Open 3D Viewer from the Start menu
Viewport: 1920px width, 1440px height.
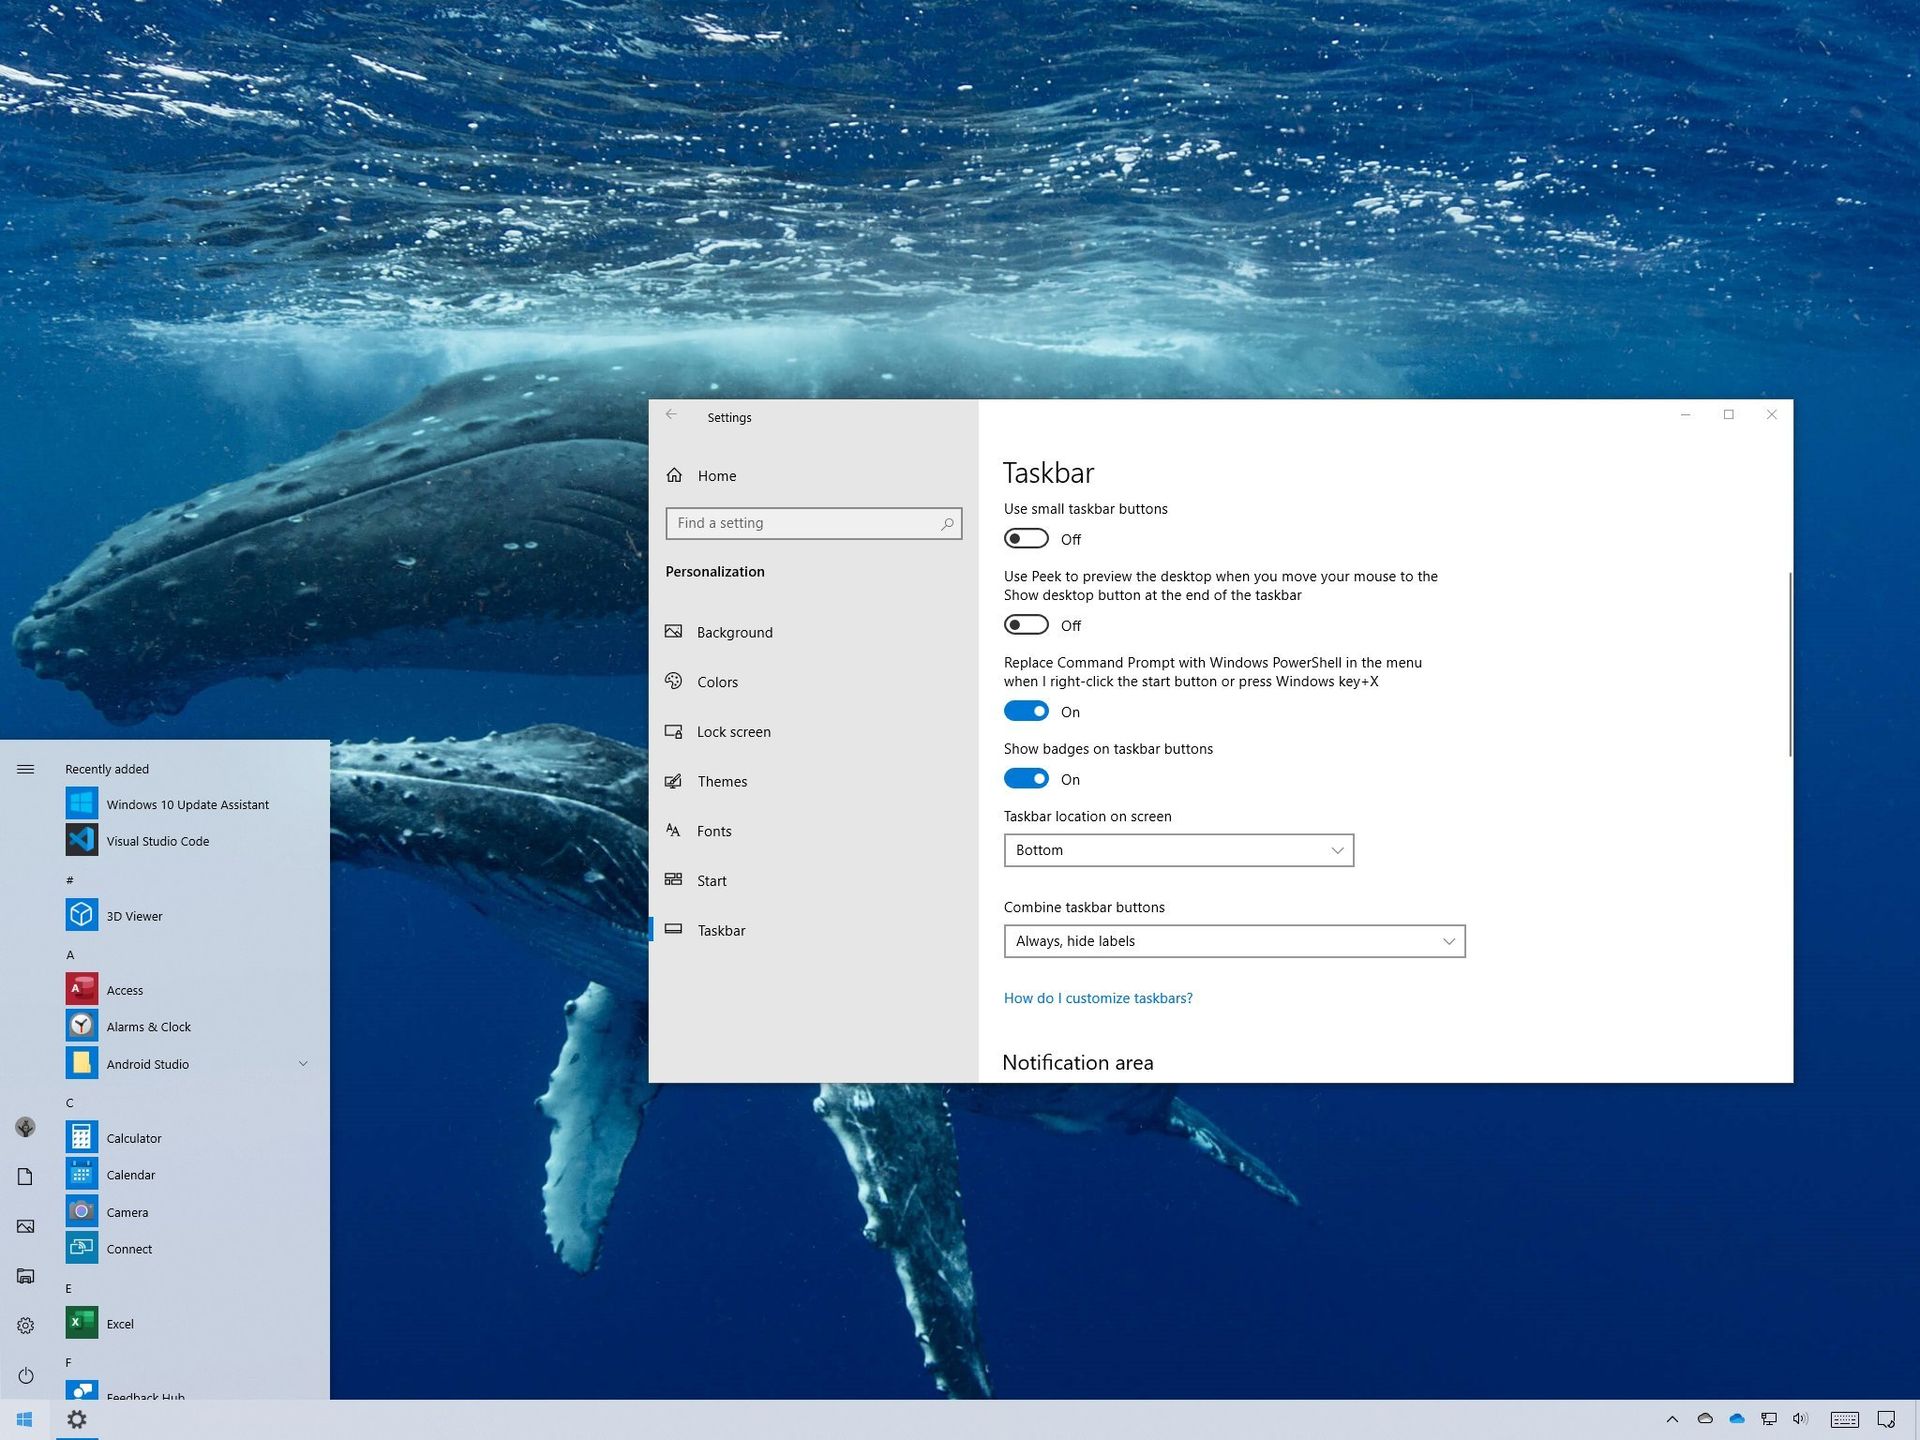pos(134,915)
